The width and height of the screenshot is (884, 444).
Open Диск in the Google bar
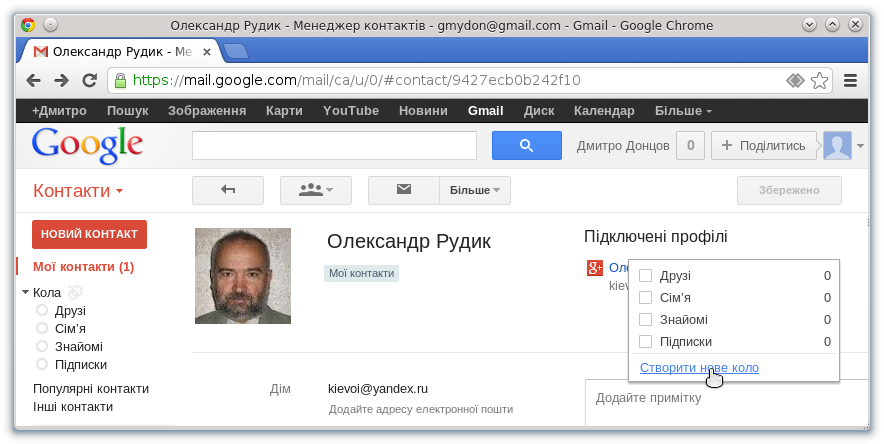(x=538, y=111)
